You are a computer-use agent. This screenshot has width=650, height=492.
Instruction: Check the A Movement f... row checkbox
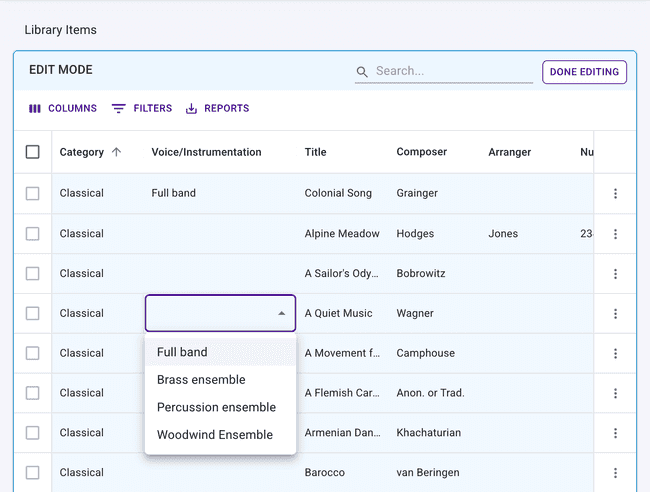pos(33,353)
